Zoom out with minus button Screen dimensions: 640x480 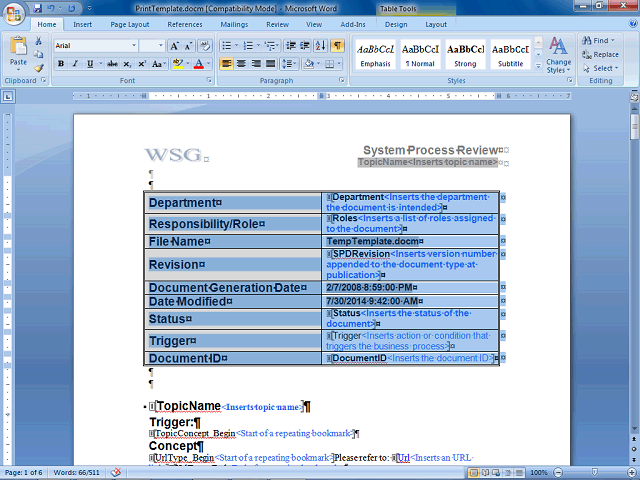point(558,472)
